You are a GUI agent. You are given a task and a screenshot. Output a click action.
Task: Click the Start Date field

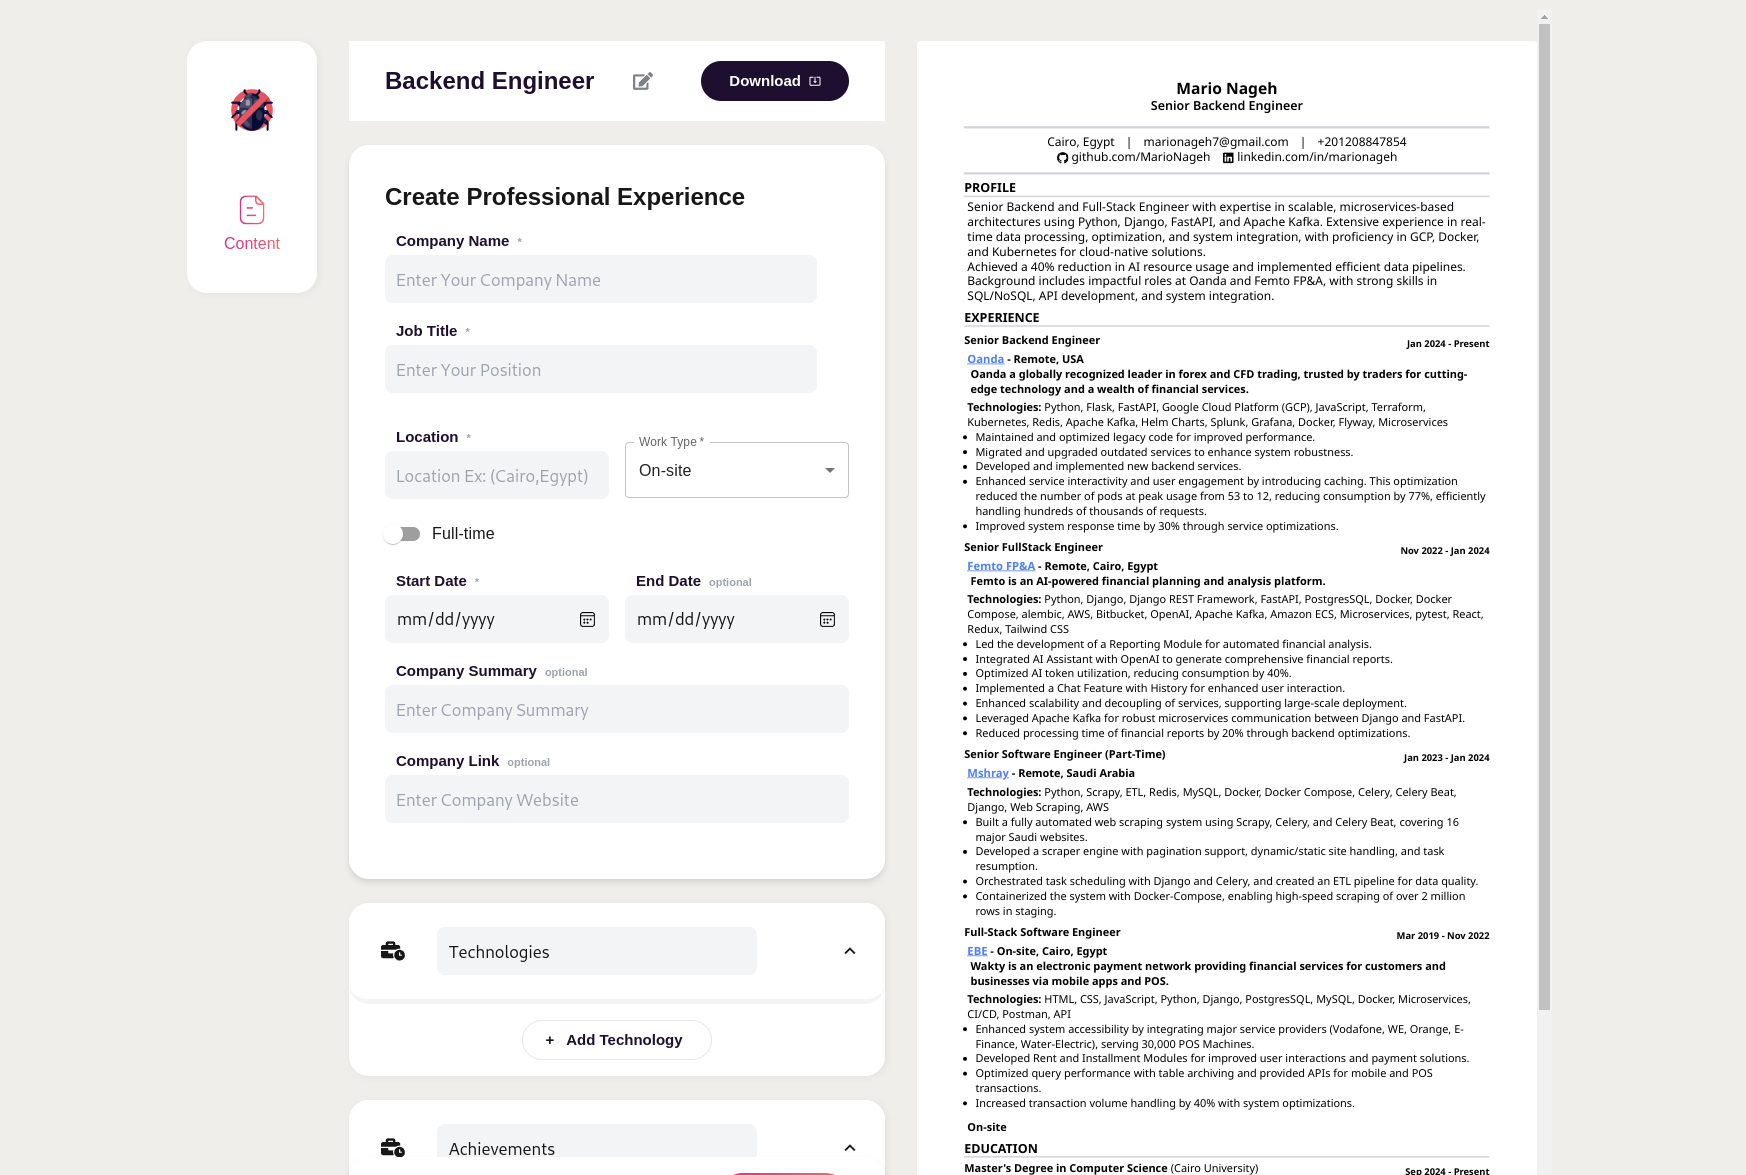497,619
